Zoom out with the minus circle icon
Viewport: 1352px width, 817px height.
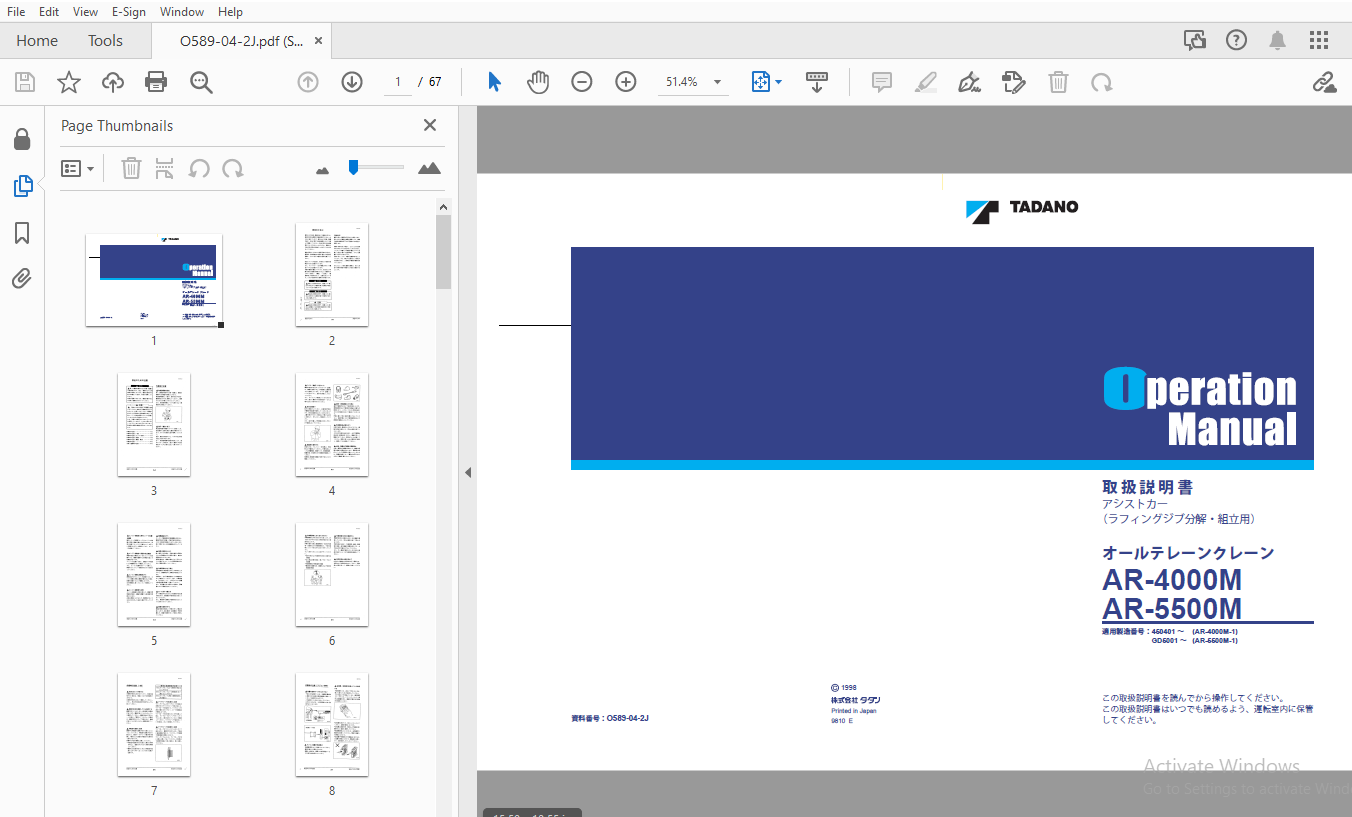(582, 82)
